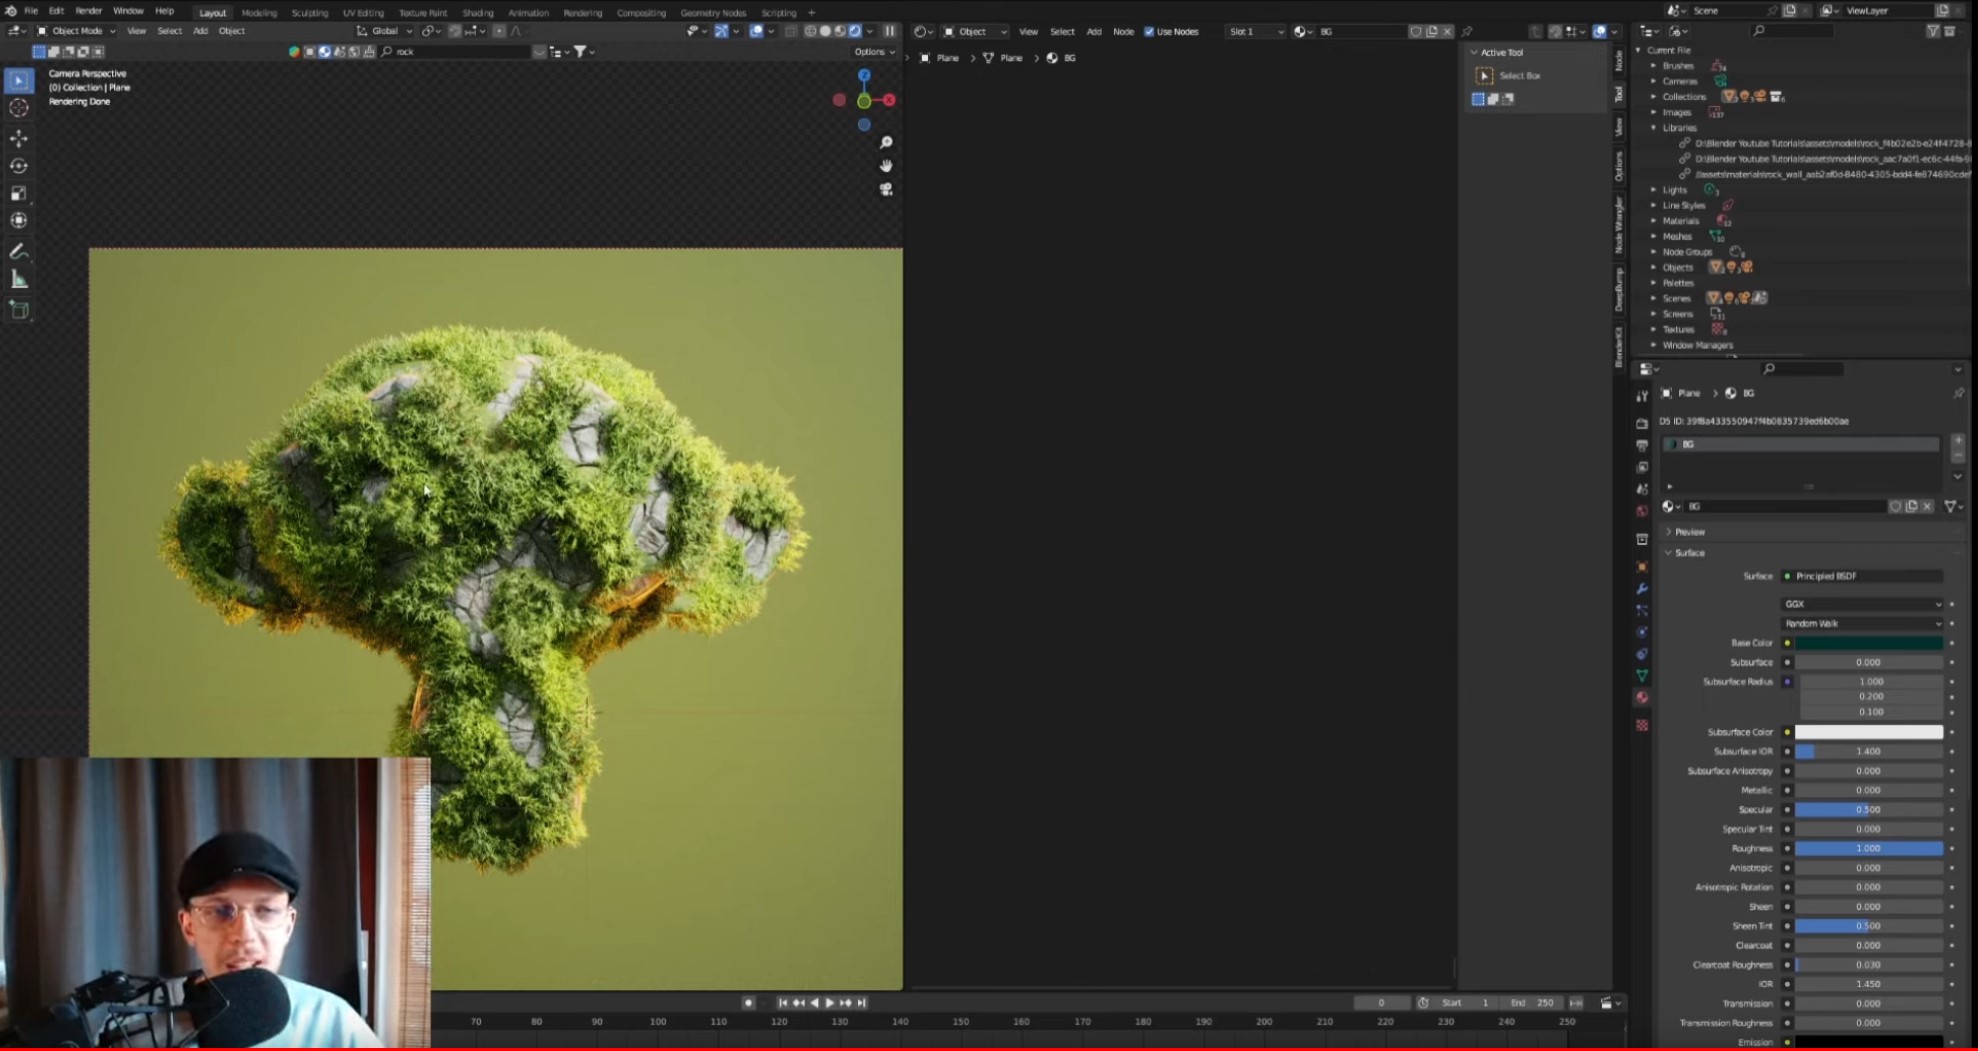The image size is (1978, 1051).
Task: Open the Texture properties checker tab
Action: tap(1642, 725)
